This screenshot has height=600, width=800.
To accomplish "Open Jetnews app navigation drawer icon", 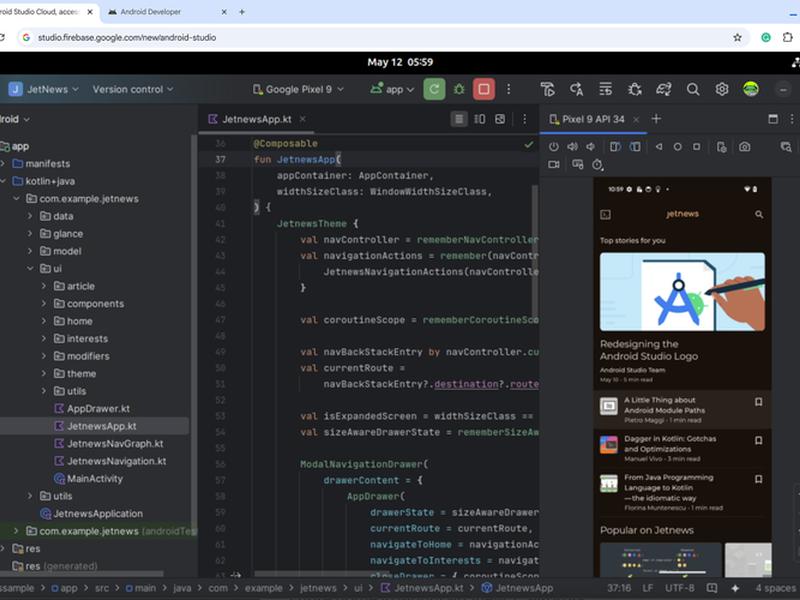I will click(606, 214).
